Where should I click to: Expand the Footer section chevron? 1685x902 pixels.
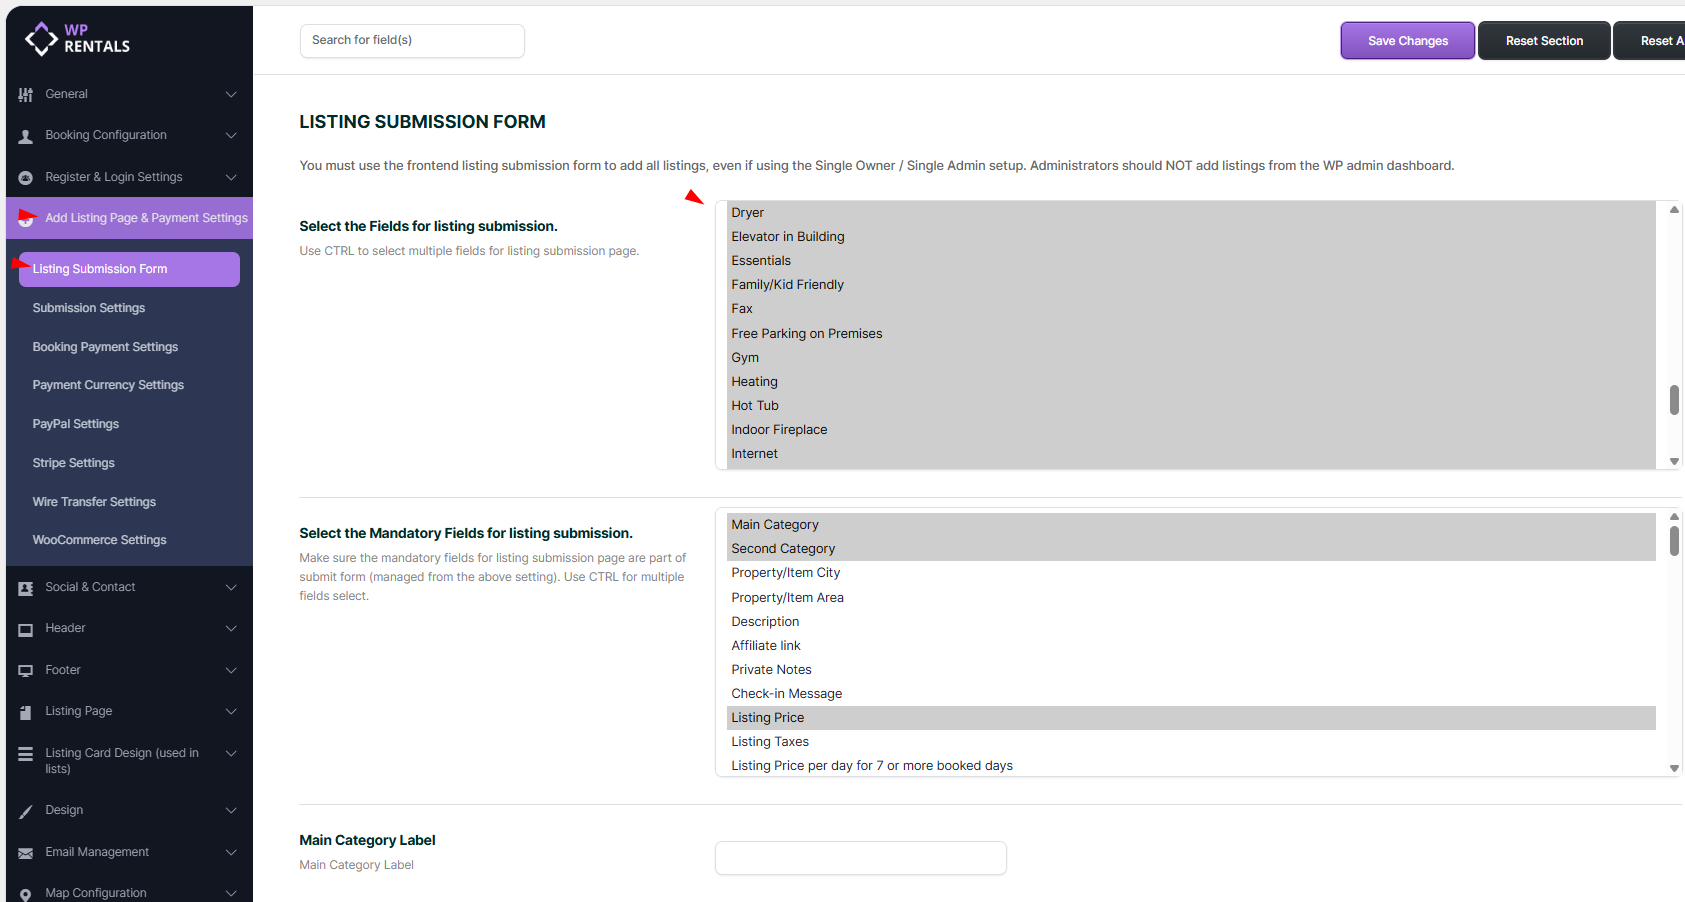point(231,670)
